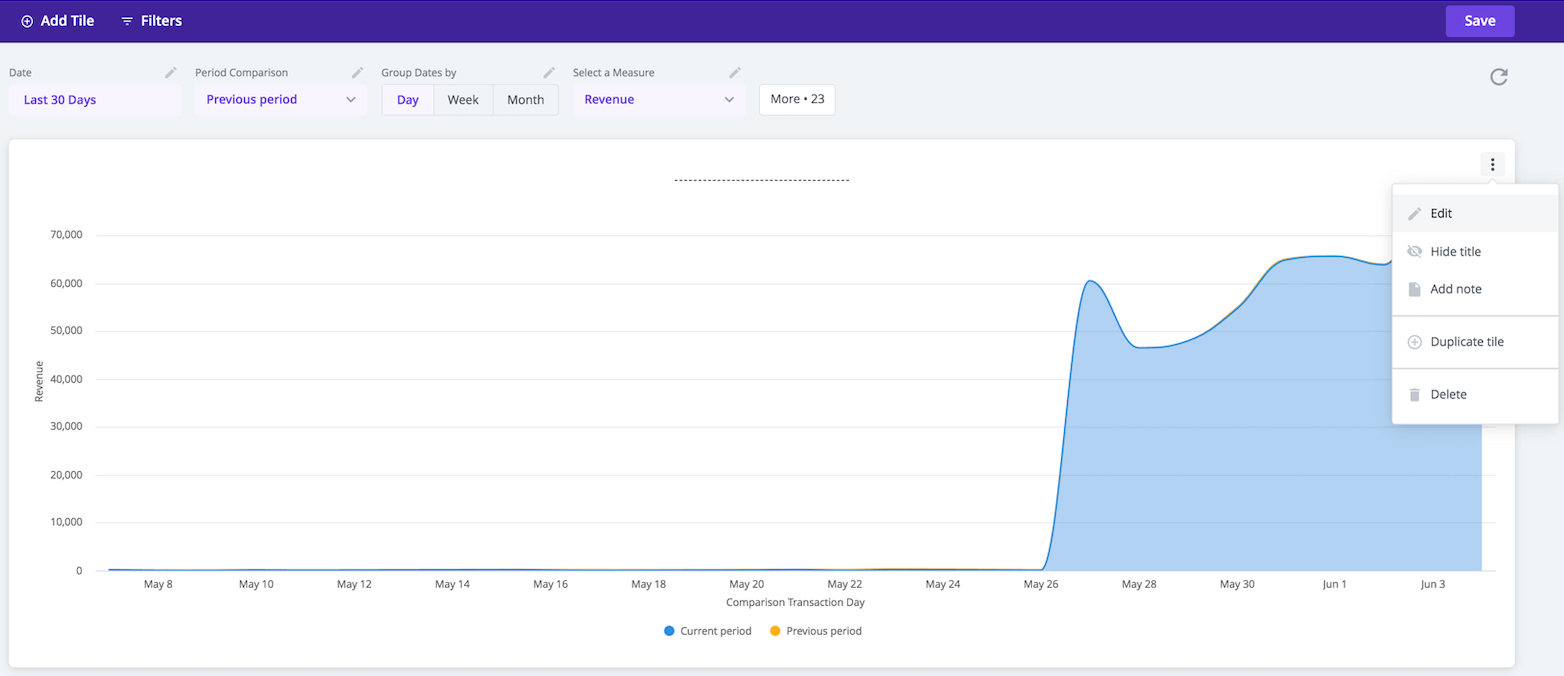Click pencil icon beside Group Dates by
The height and width of the screenshot is (676, 1564).
[x=548, y=73]
